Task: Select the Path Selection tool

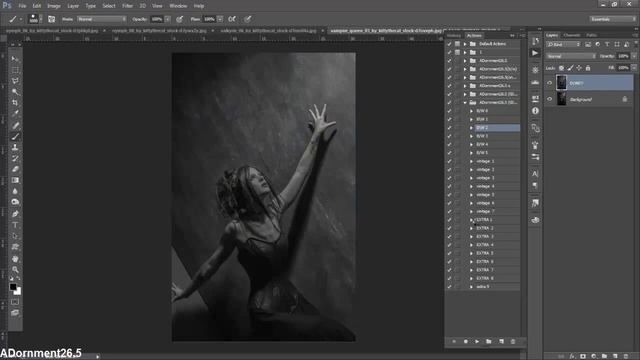Action: point(15,236)
